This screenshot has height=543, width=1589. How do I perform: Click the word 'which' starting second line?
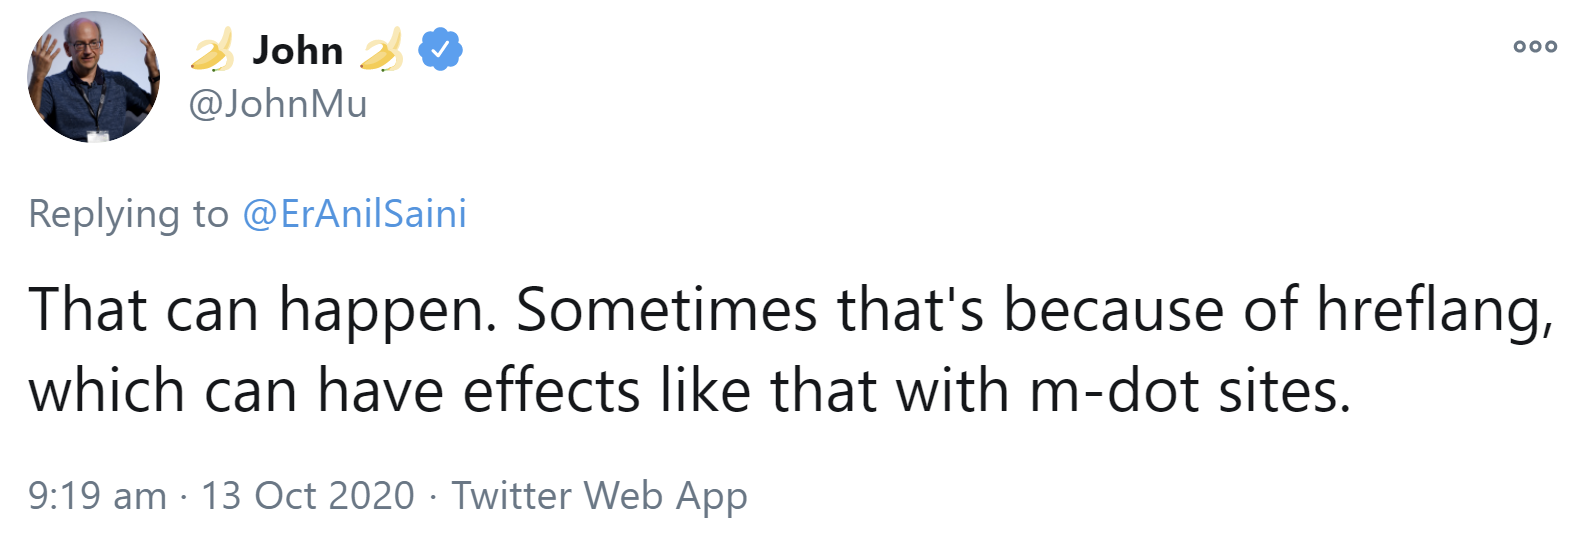[106, 390]
